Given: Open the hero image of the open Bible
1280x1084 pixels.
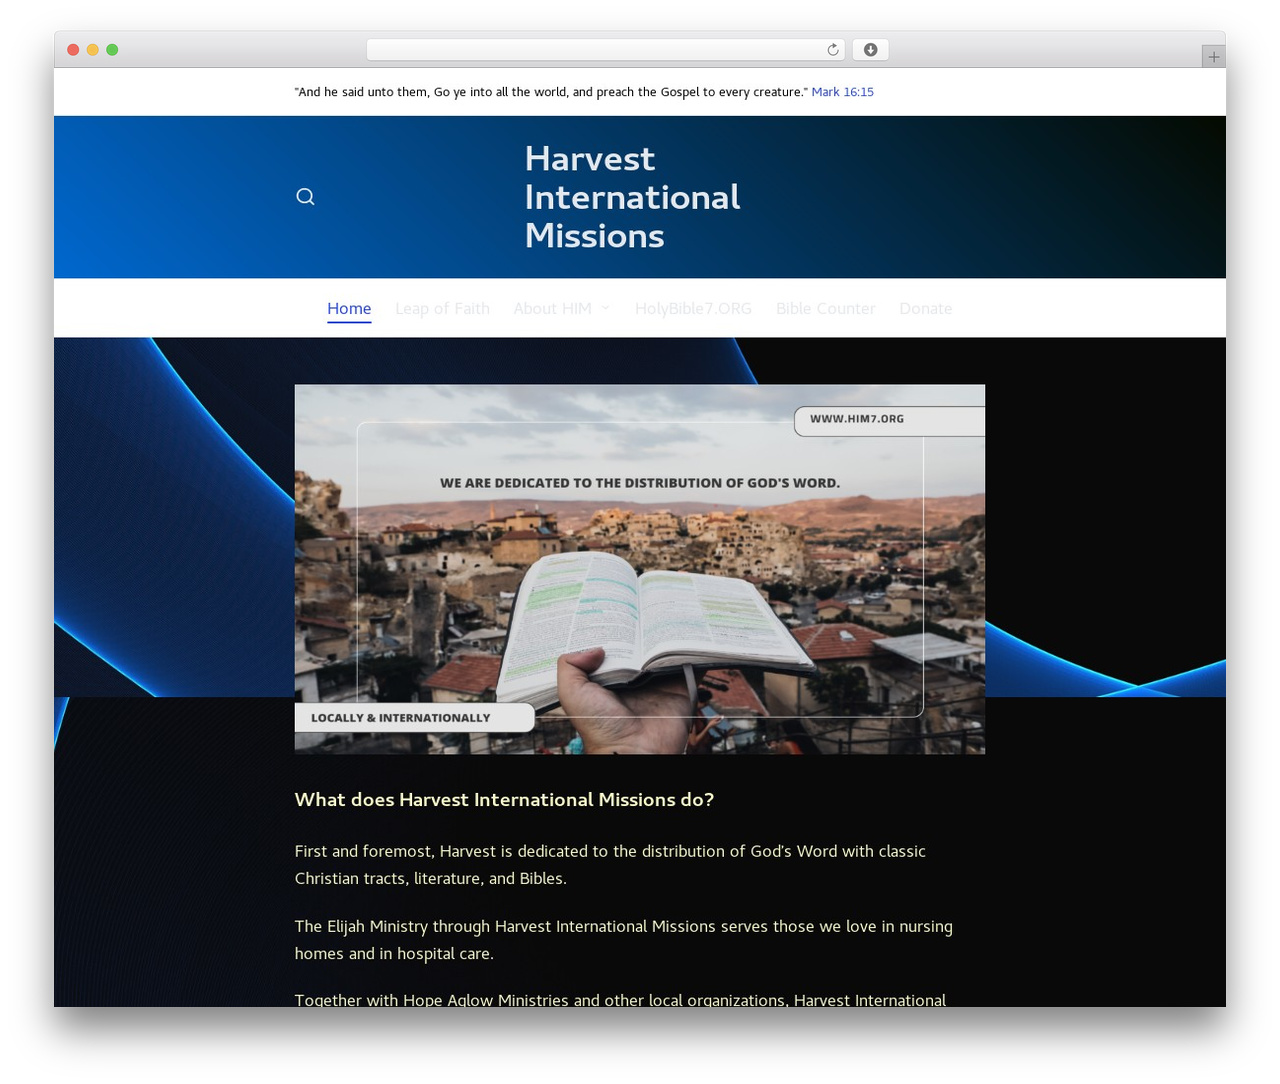Looking at the screenshot, I should click(x=640, y=569).
